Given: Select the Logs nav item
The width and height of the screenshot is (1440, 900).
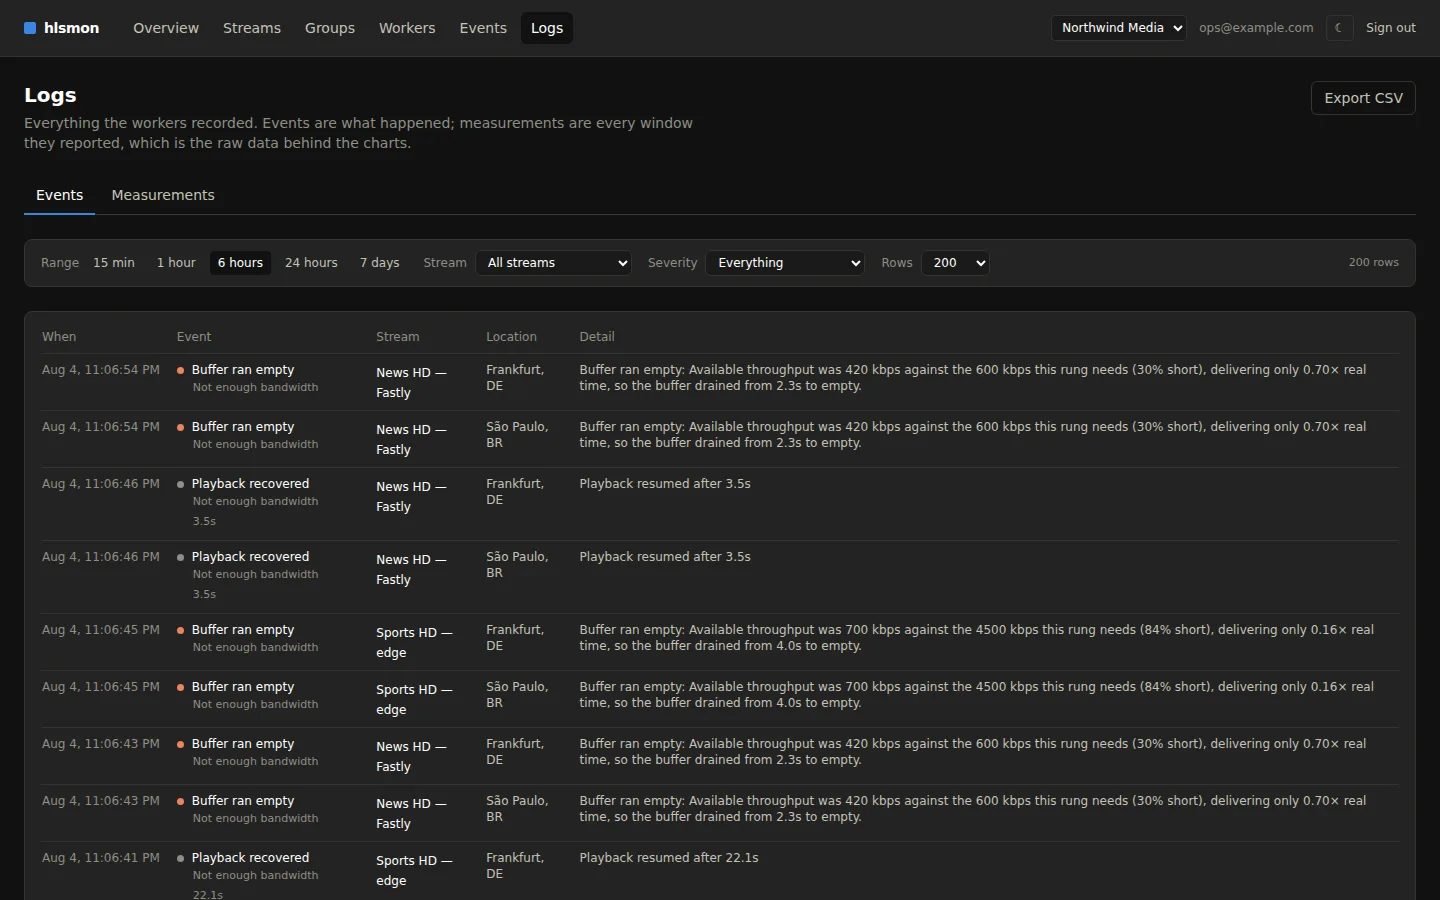Looking at the screenshot, I should tap(547, 28).
